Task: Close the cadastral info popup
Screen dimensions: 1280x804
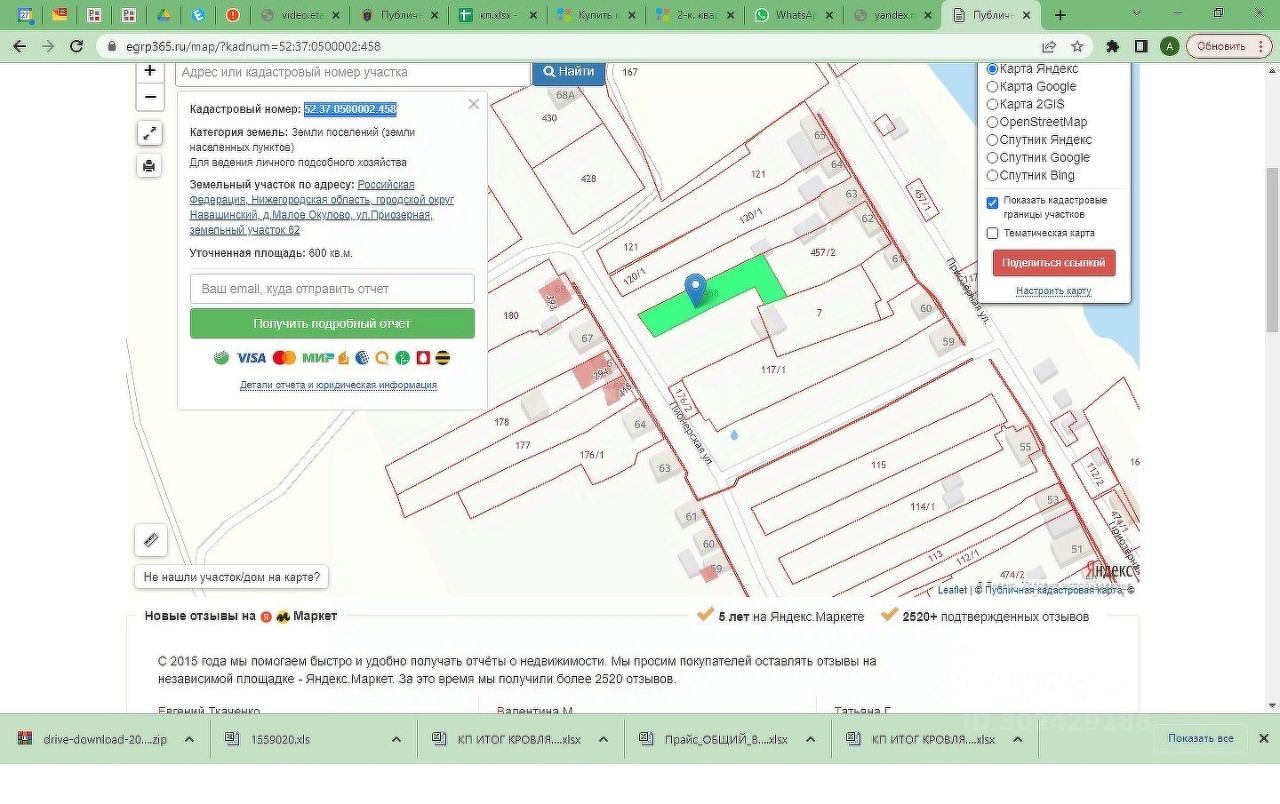Action: [x=474, y=104]
